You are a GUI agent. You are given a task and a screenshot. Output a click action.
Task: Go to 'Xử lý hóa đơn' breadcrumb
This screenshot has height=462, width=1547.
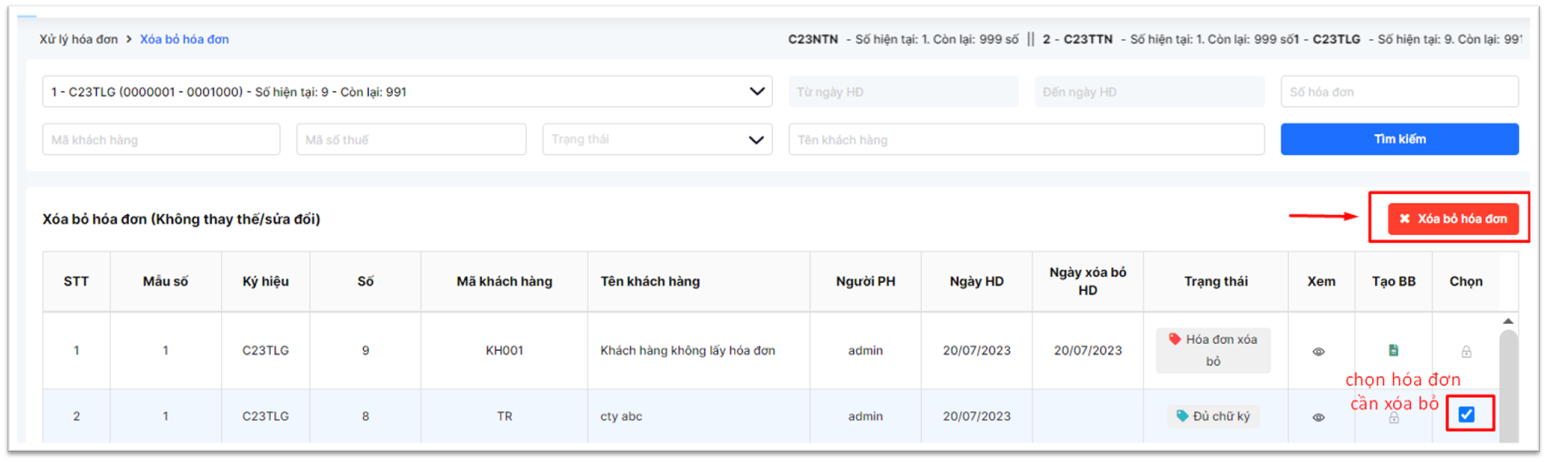tap(78, 40)
